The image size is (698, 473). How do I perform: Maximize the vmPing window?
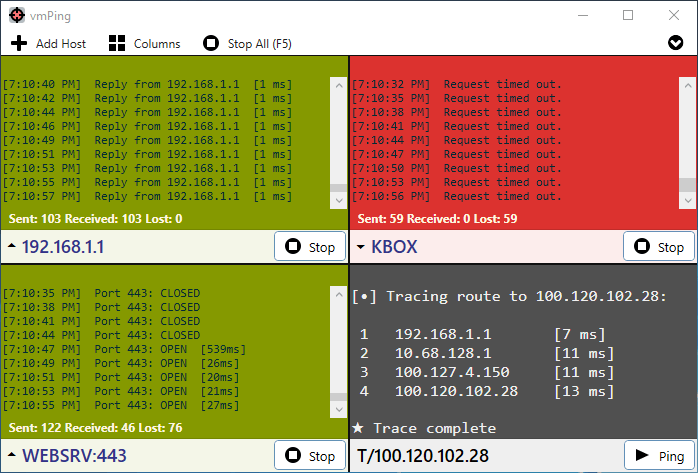(x=628, y=15)
